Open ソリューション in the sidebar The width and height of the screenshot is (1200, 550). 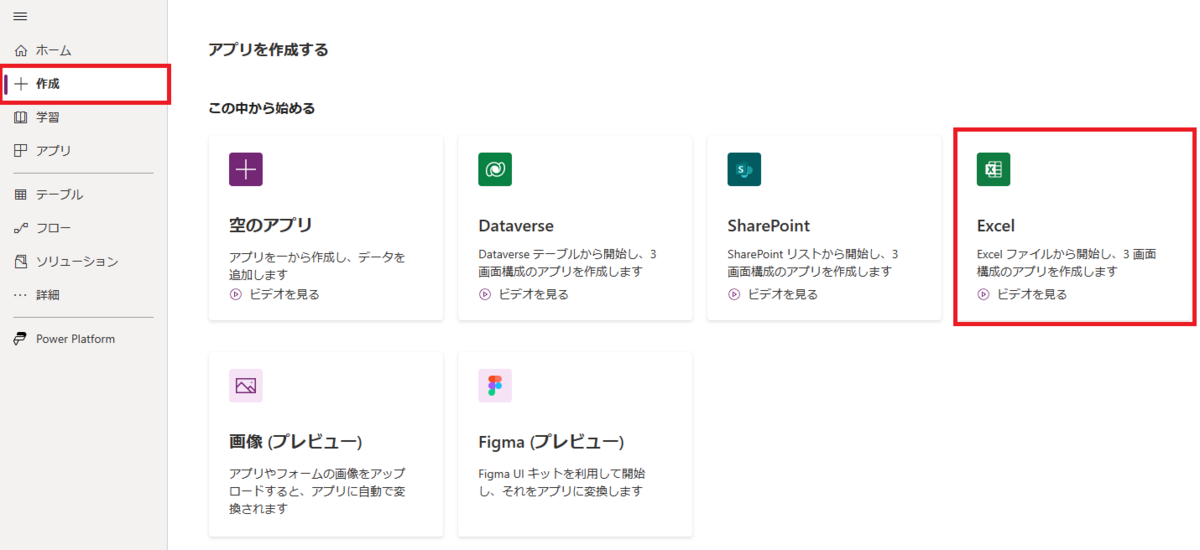(84, 262)
